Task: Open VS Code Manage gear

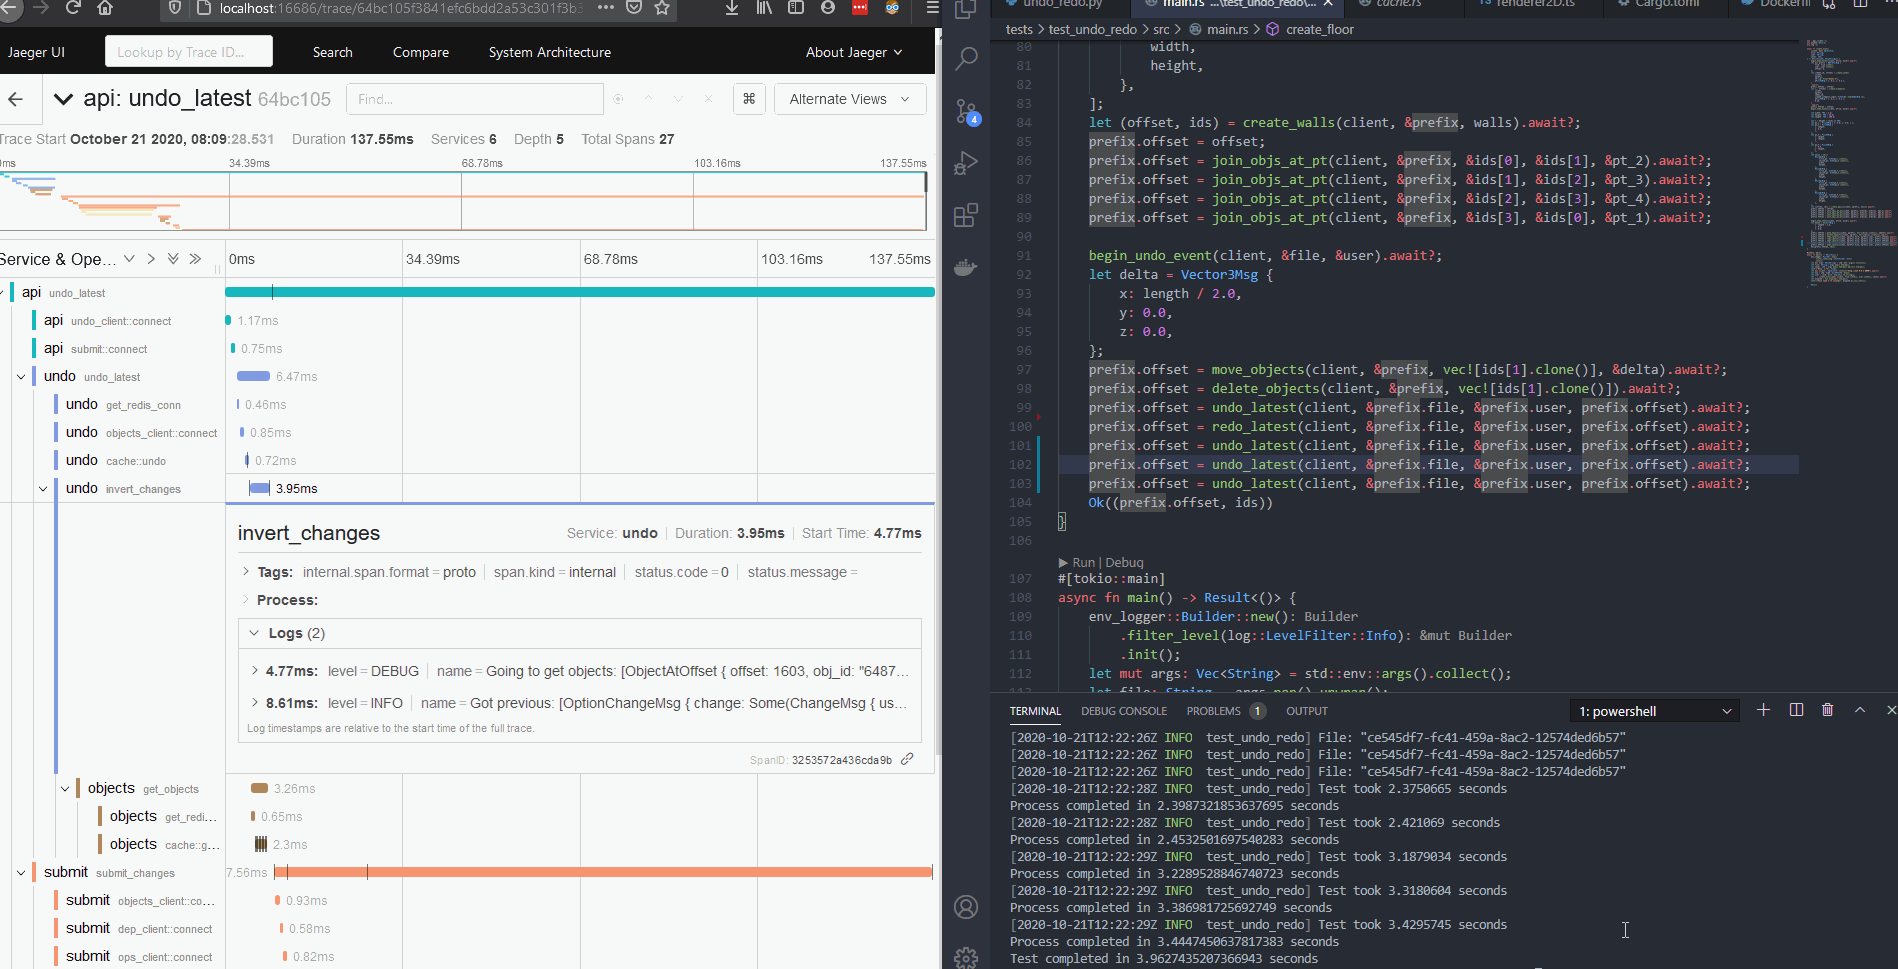Action: [x=966, y=958]
